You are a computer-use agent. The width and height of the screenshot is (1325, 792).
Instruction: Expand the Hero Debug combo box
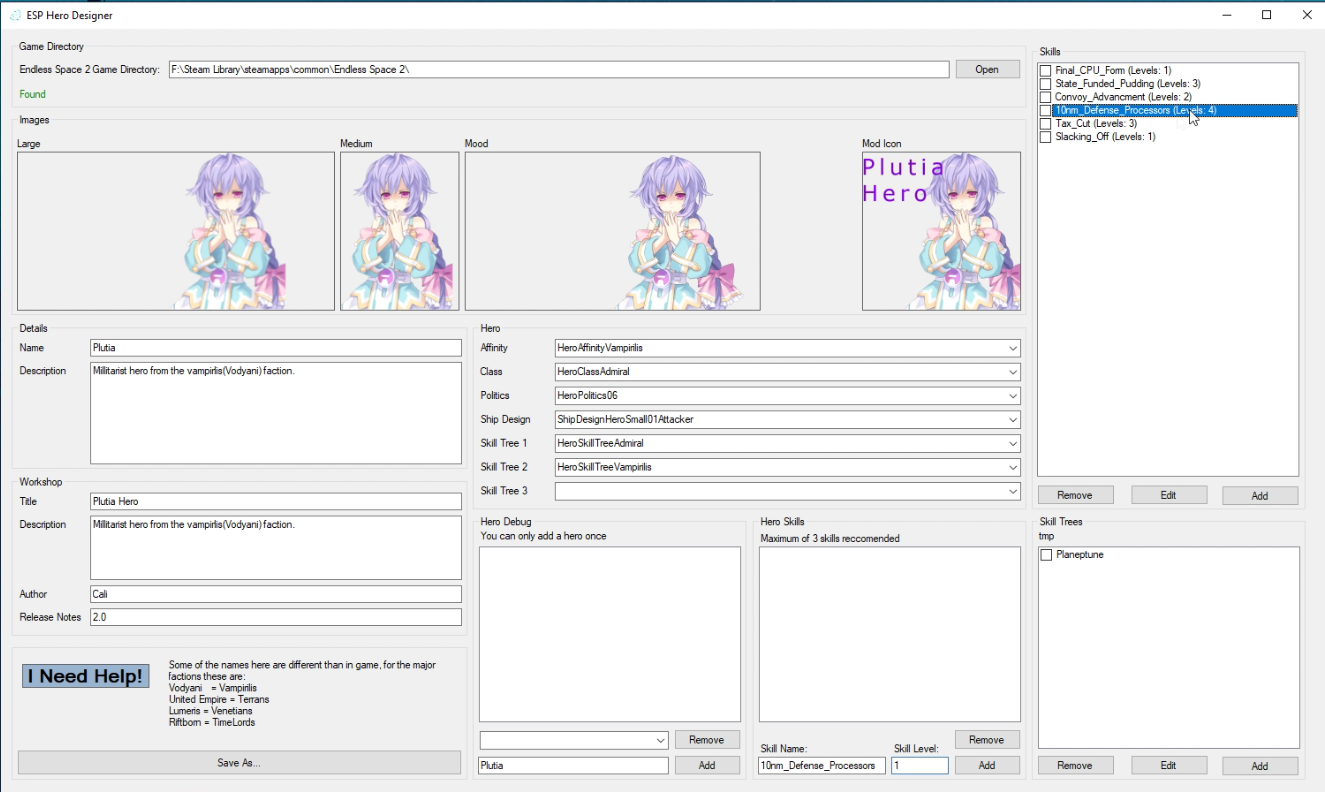pyautogui.click(x=660, y=740)
